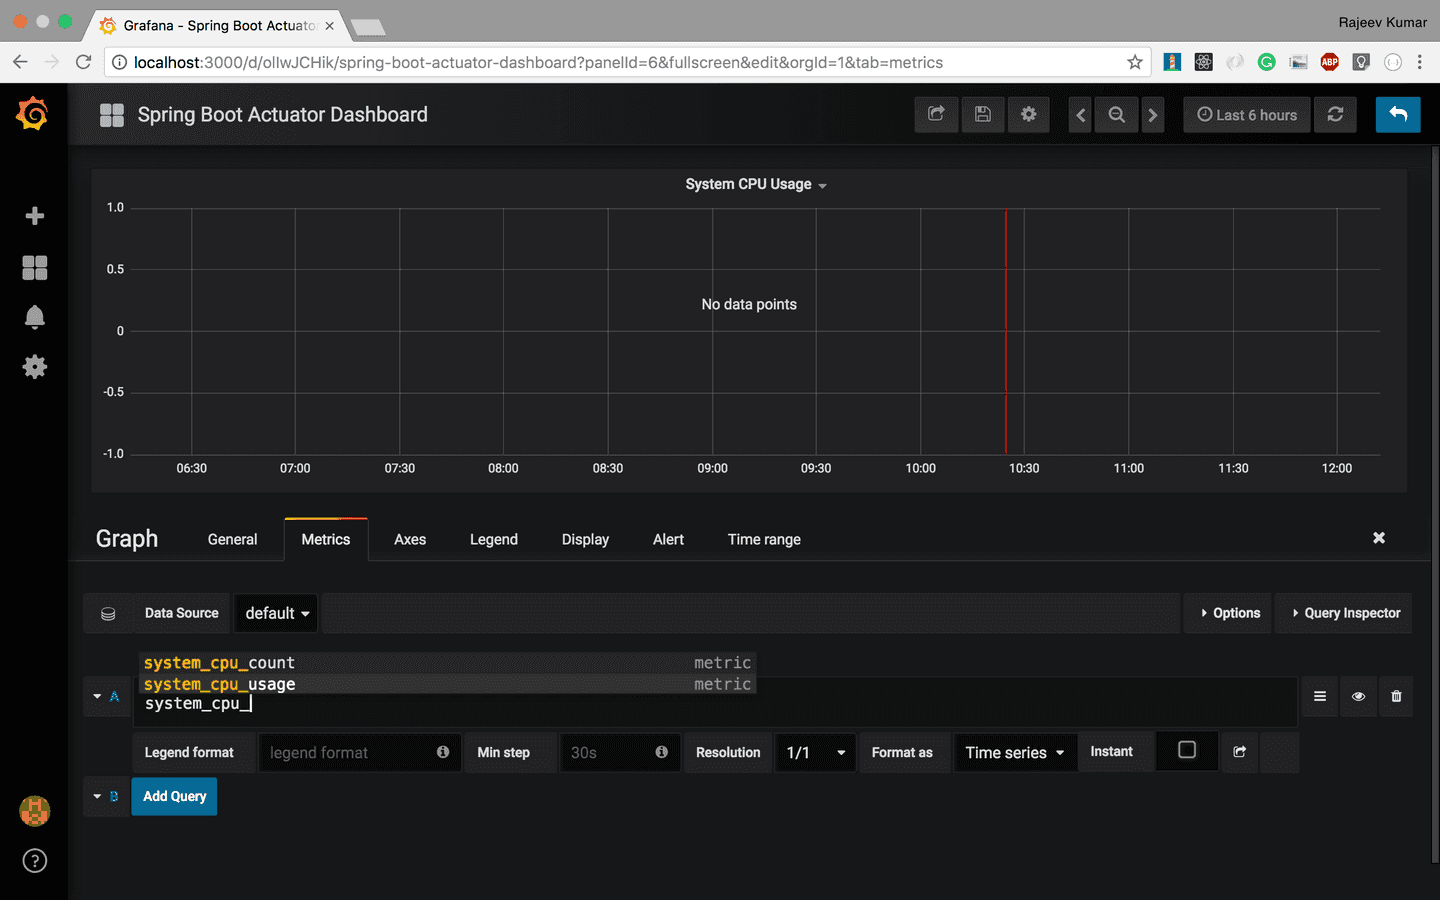Open the default data source dropdown
Screen dimensions: 1440x900
coord(276,613)
